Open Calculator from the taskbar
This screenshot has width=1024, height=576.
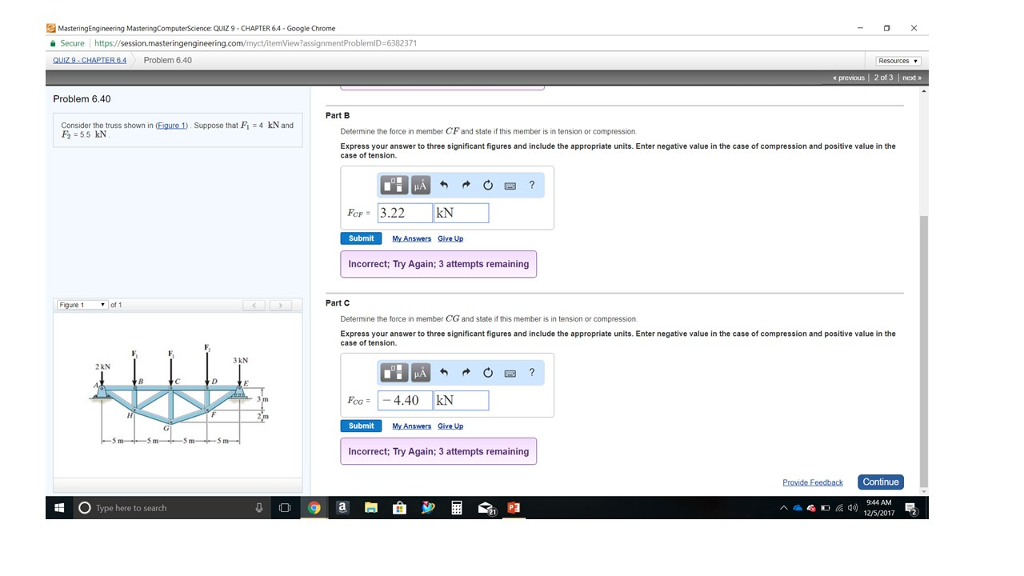pyautogui.click(x=455, y=508)
